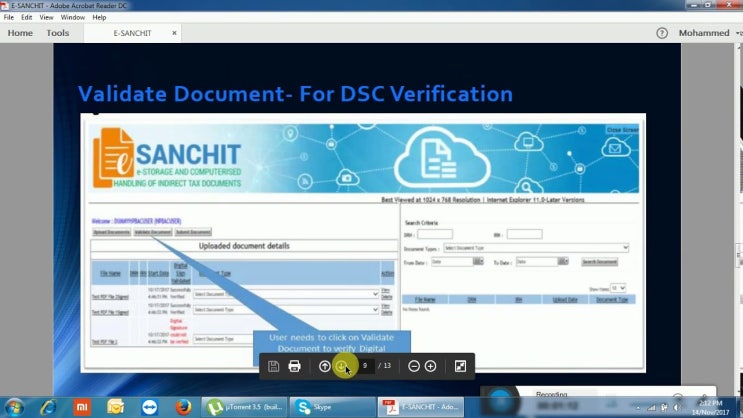Screen dimensions: 743x418
Task: Go to next page with down arrow
Action: coord(341,366)
